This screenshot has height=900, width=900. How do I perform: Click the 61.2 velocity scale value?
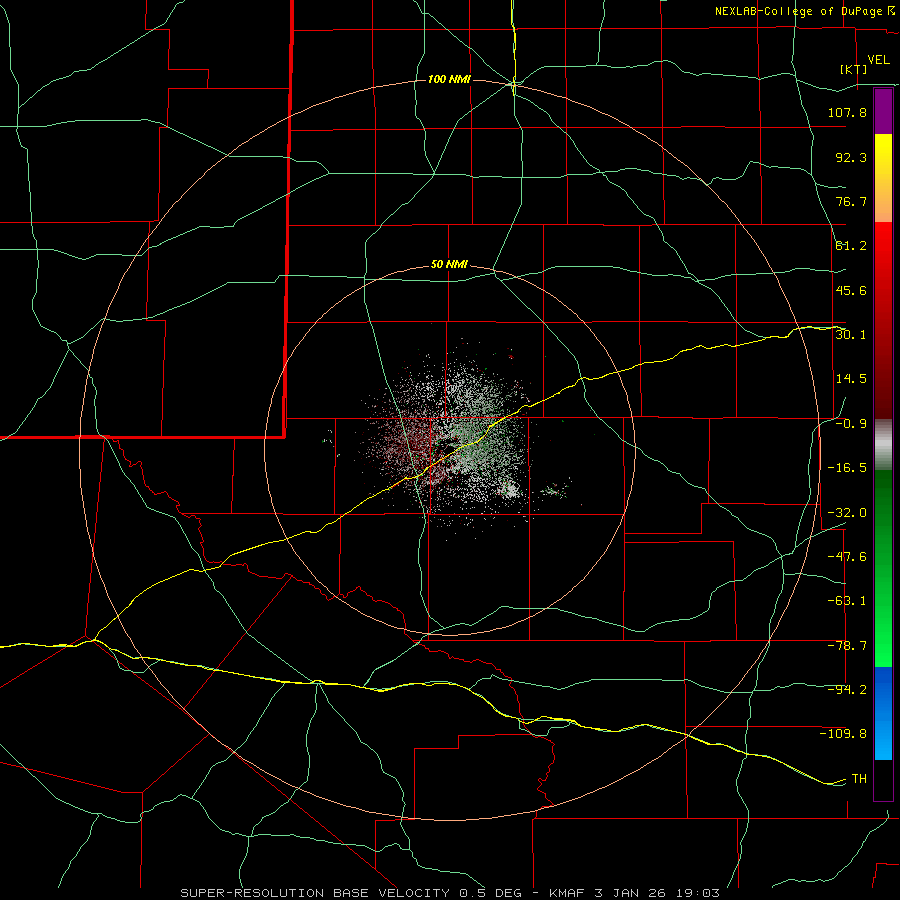tap(851, 246)
